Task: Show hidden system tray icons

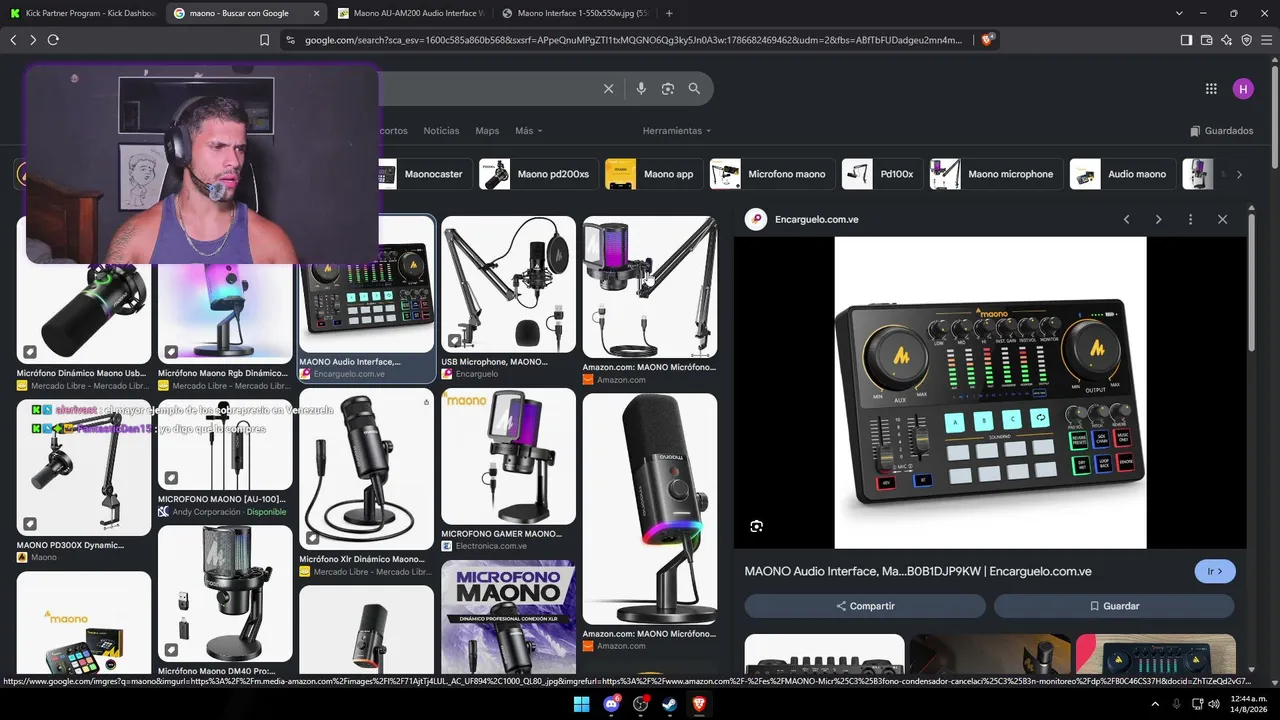Action: coord(1156,704)
